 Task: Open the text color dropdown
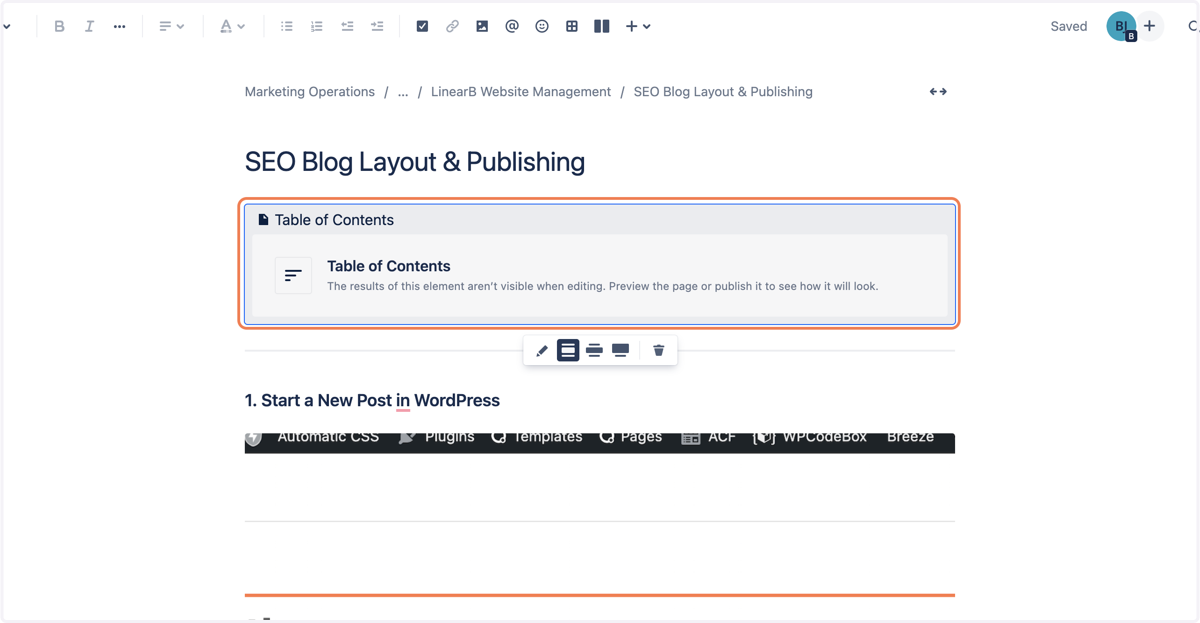pos(232,26)
